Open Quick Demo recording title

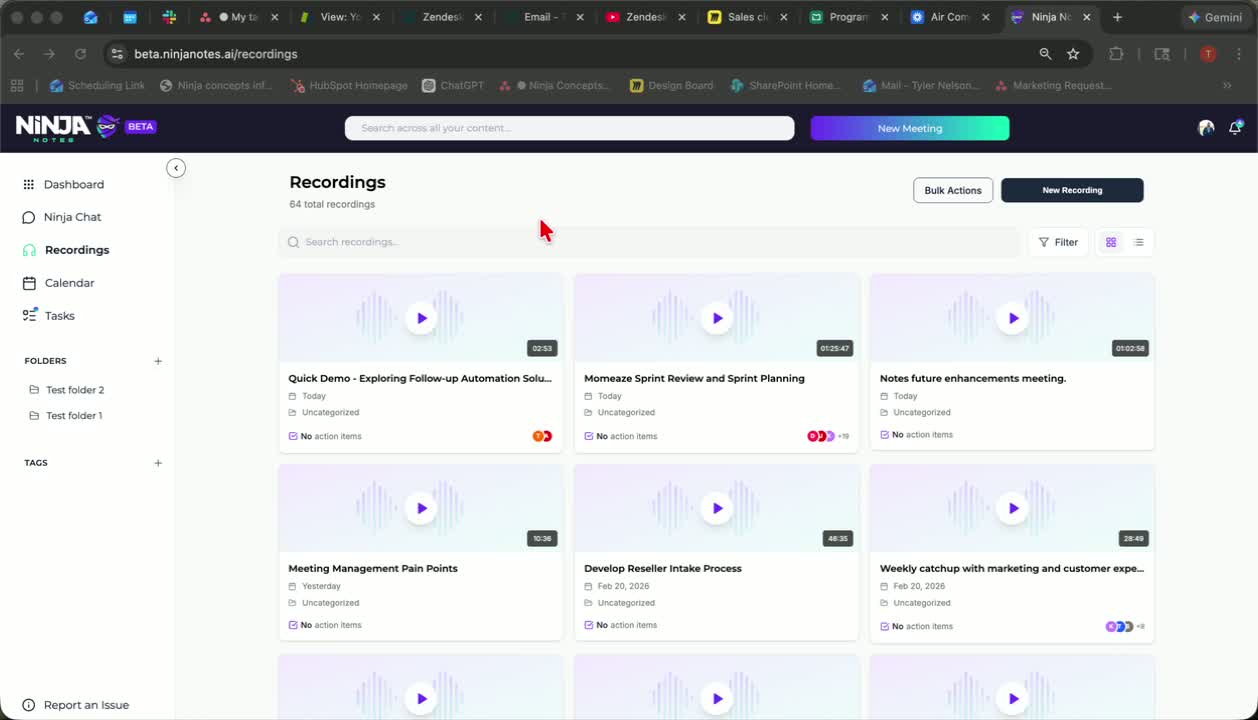(x=420, y=378)
